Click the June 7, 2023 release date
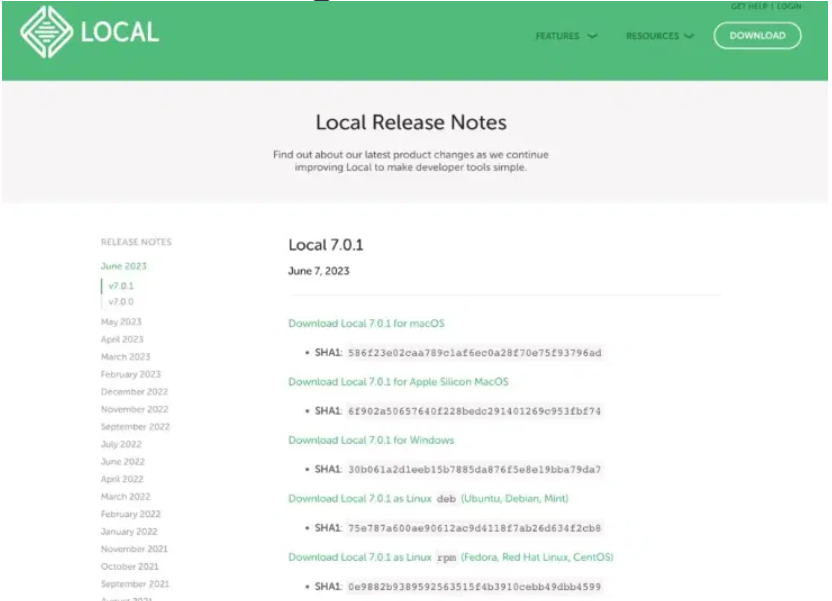This screenshot has height=601, width=832. point(318,271)
